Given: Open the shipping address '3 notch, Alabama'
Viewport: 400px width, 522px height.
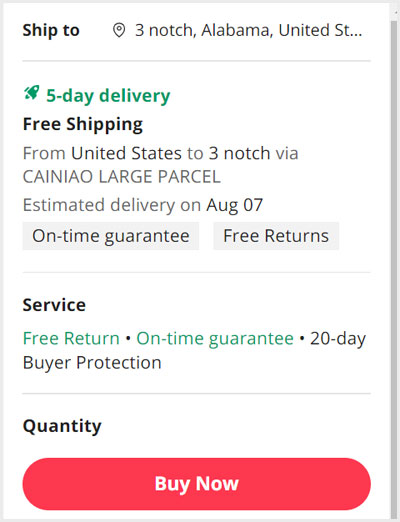Looking at the screenshot, I should click(248, 30).
